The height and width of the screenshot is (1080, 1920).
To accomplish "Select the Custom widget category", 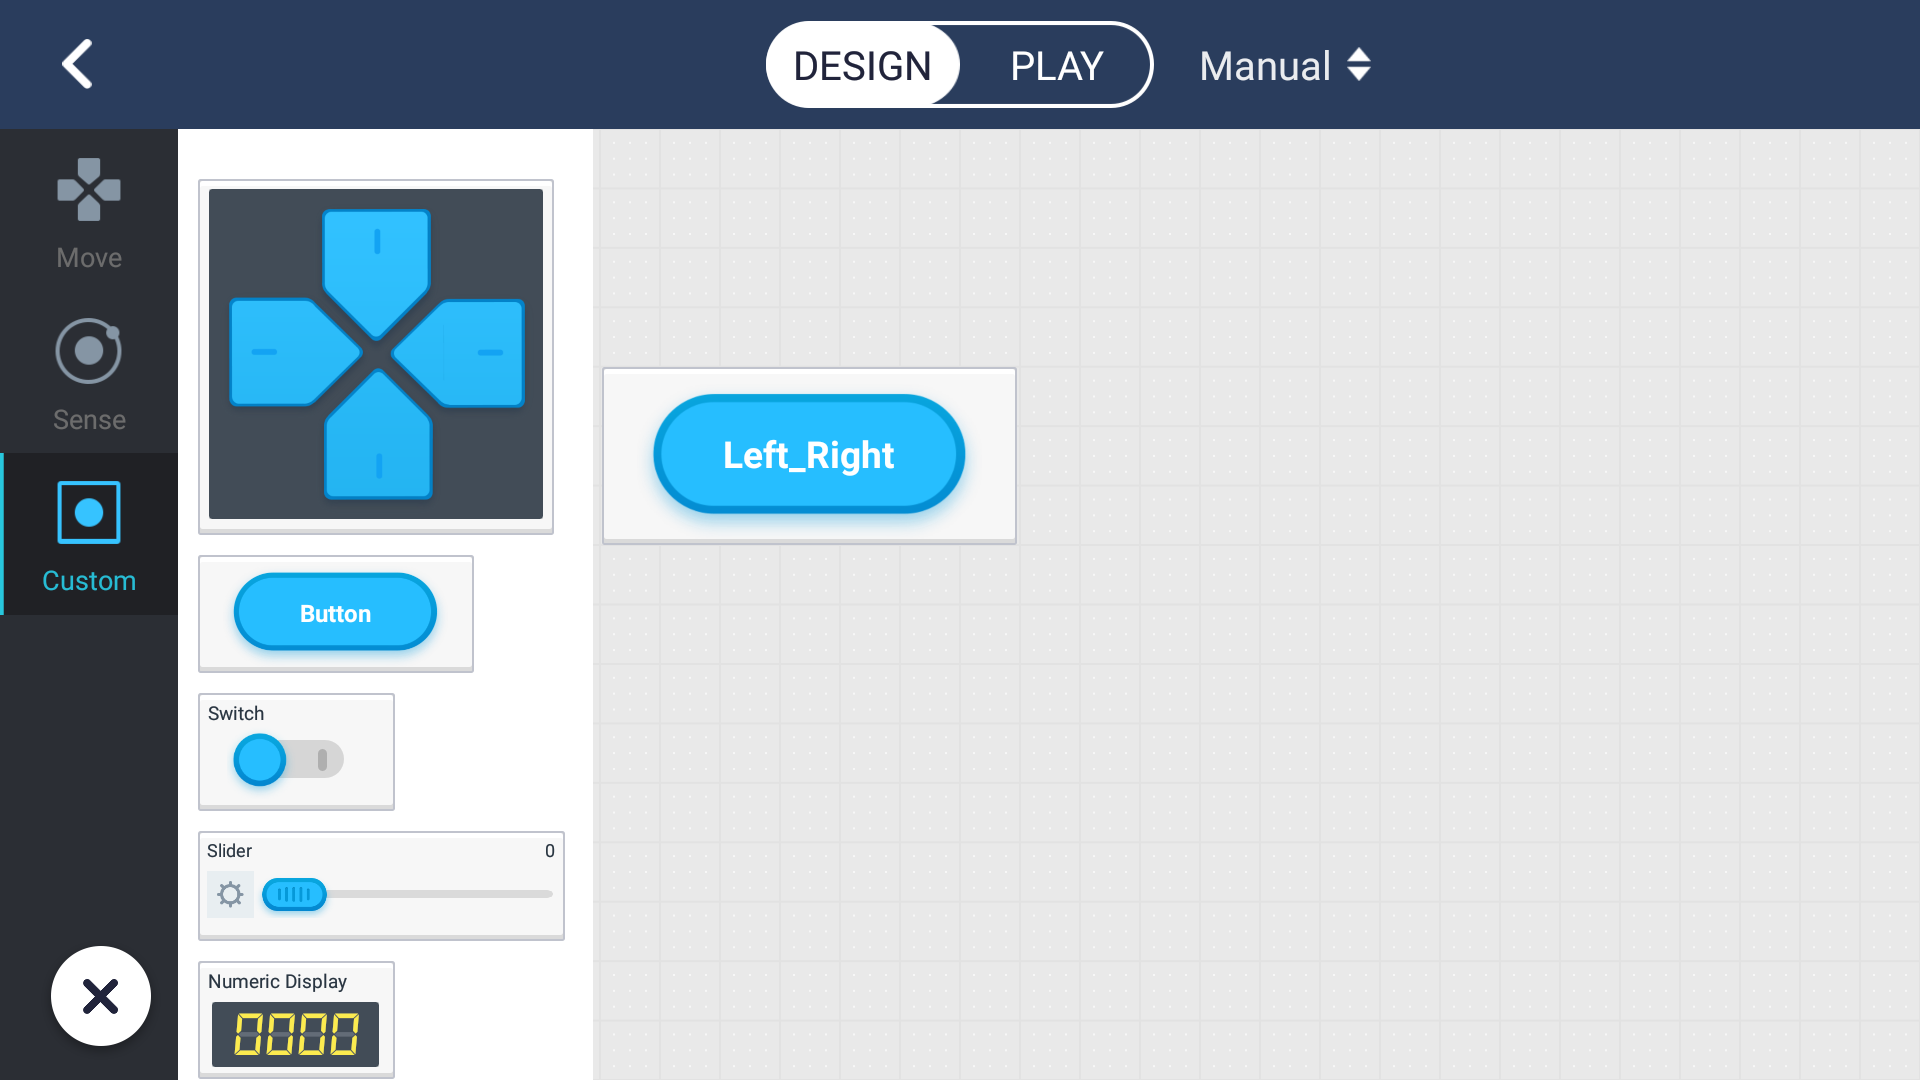I will click(89, 536).
